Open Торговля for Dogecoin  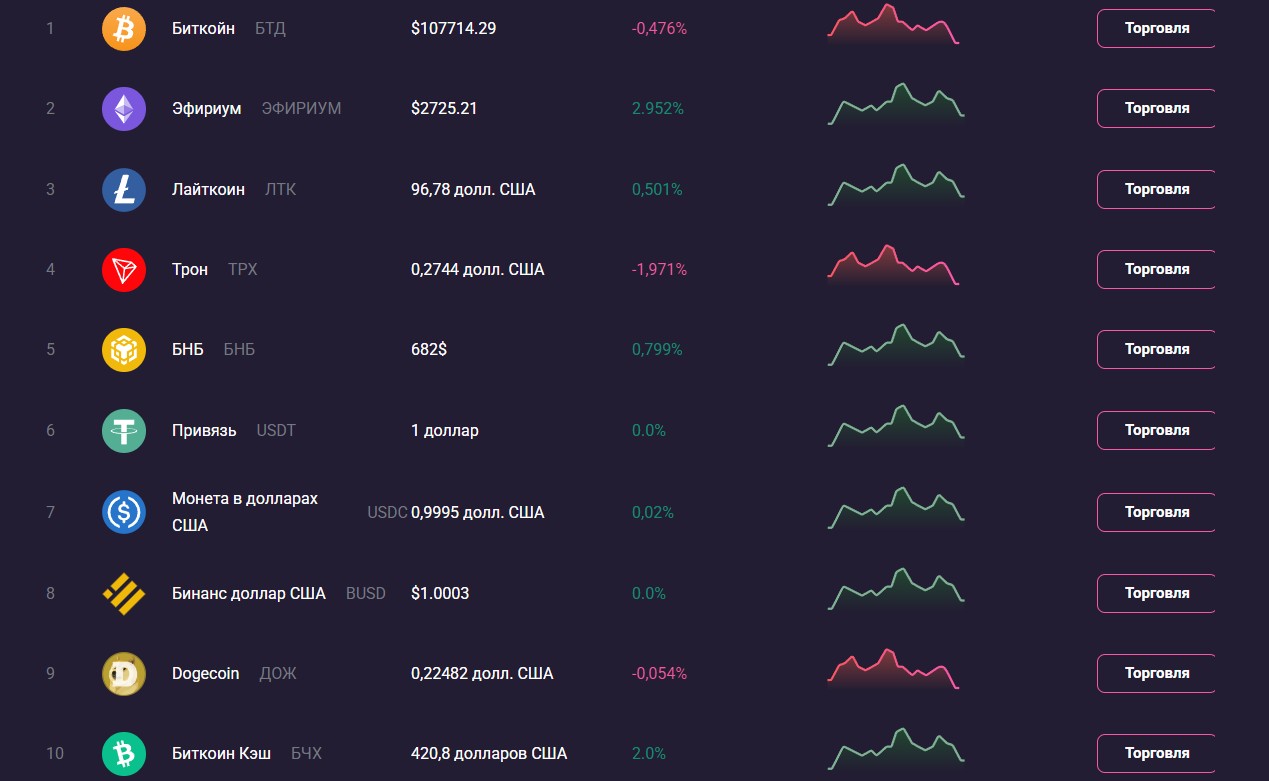1156,673
